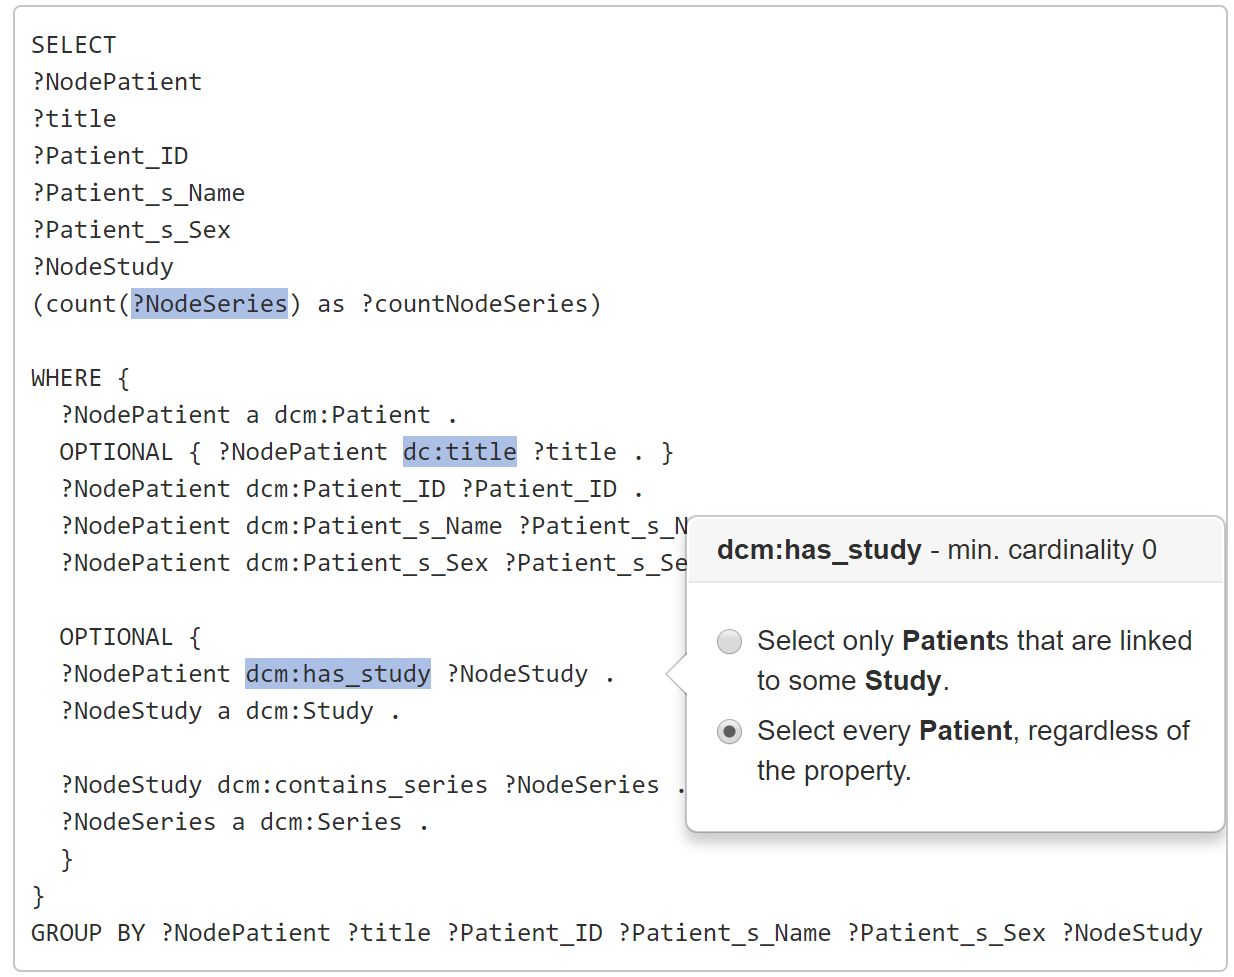Click ?Patient_s_Name in the SELECT list
The height and width of the screenshot is (977, 1234).
coord(138,193)
